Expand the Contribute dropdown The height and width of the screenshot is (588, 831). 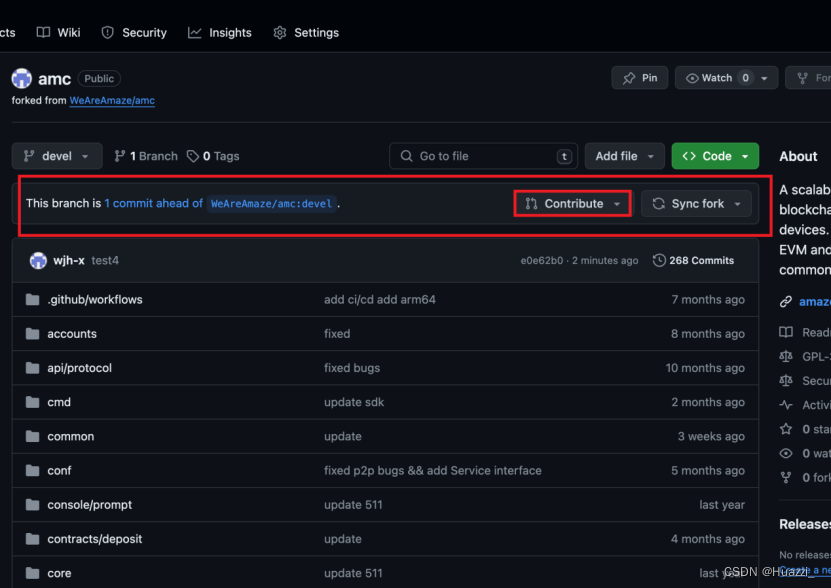(x=571, y=203)
